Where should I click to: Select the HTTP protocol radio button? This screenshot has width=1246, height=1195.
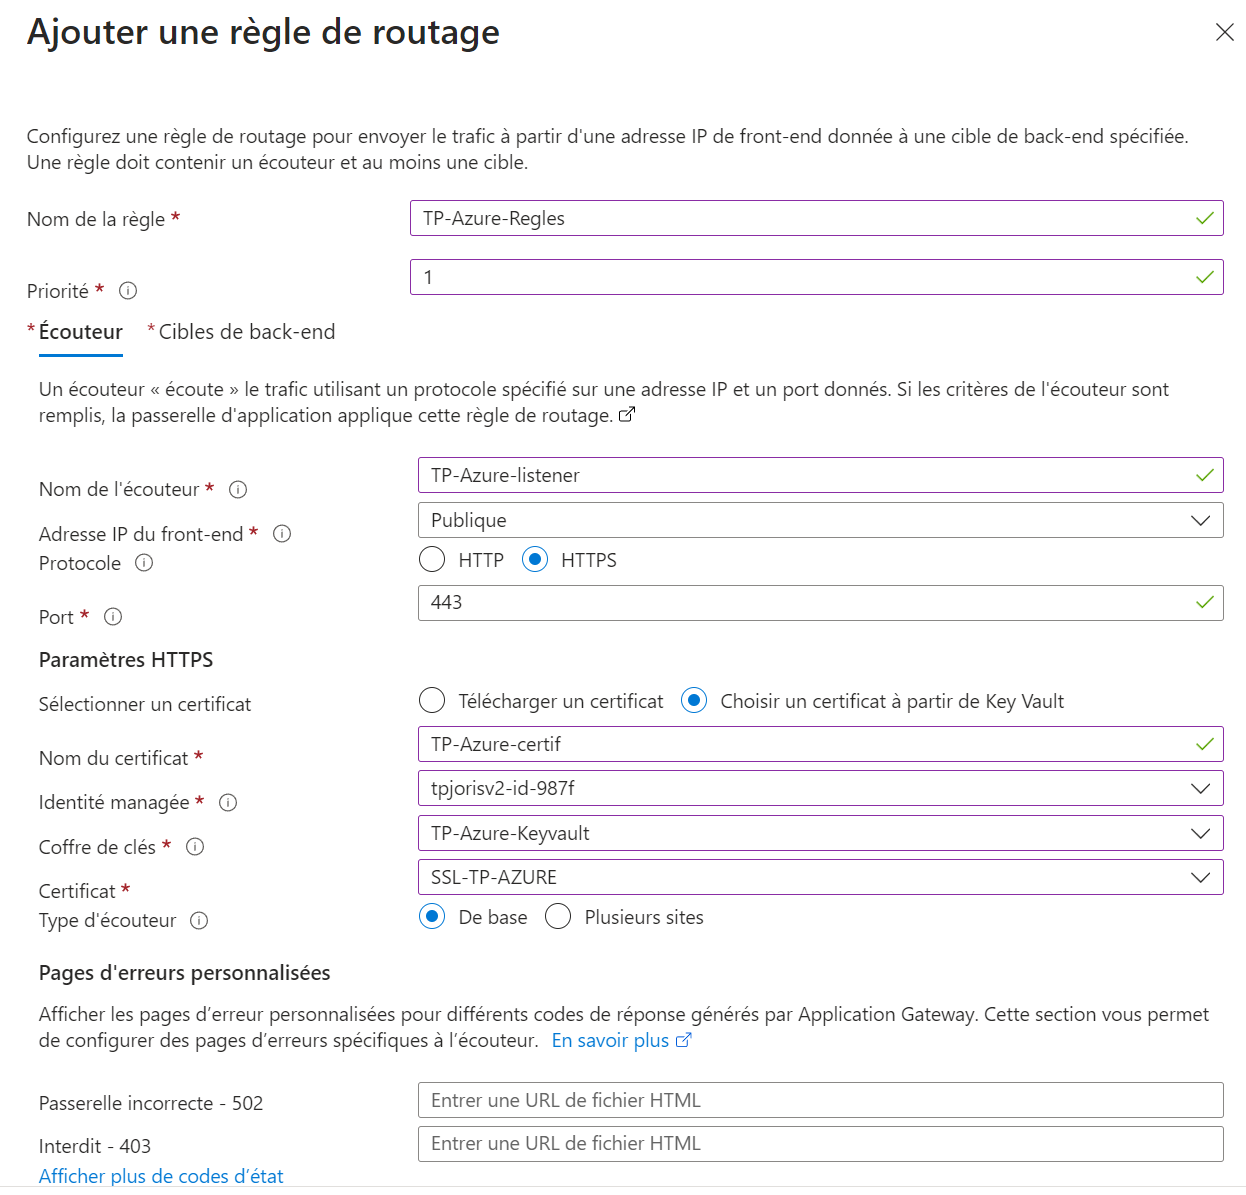431,559
